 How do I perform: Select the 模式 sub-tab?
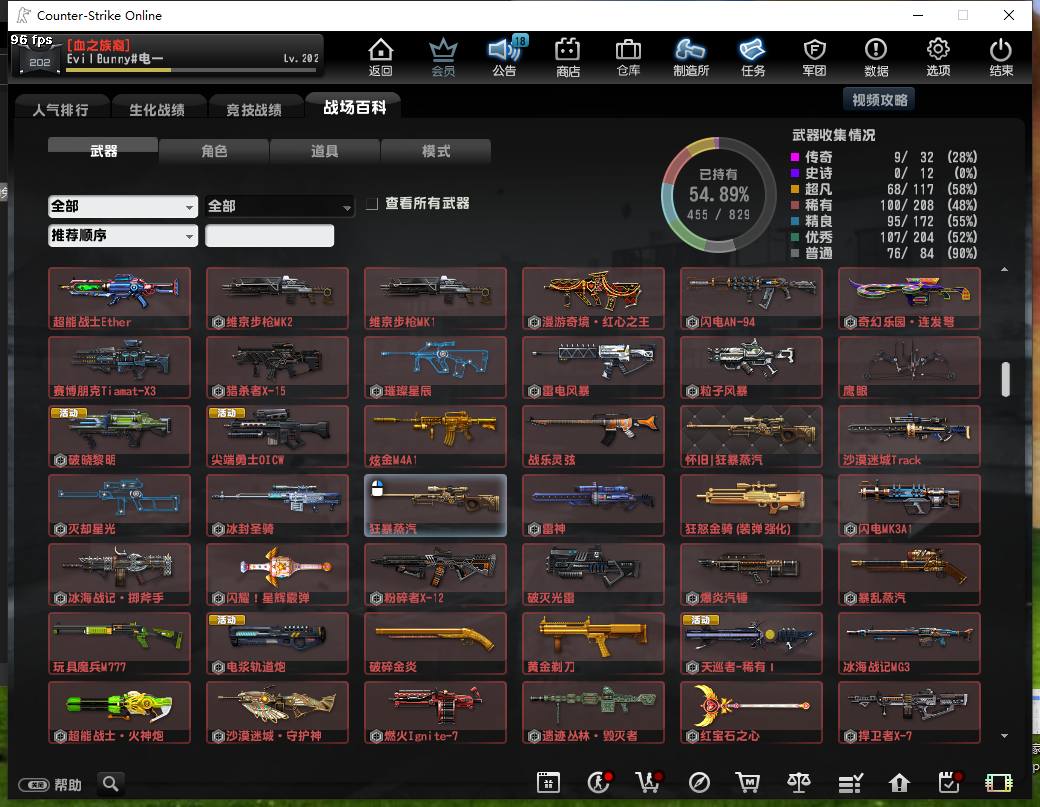pos(436,151)
